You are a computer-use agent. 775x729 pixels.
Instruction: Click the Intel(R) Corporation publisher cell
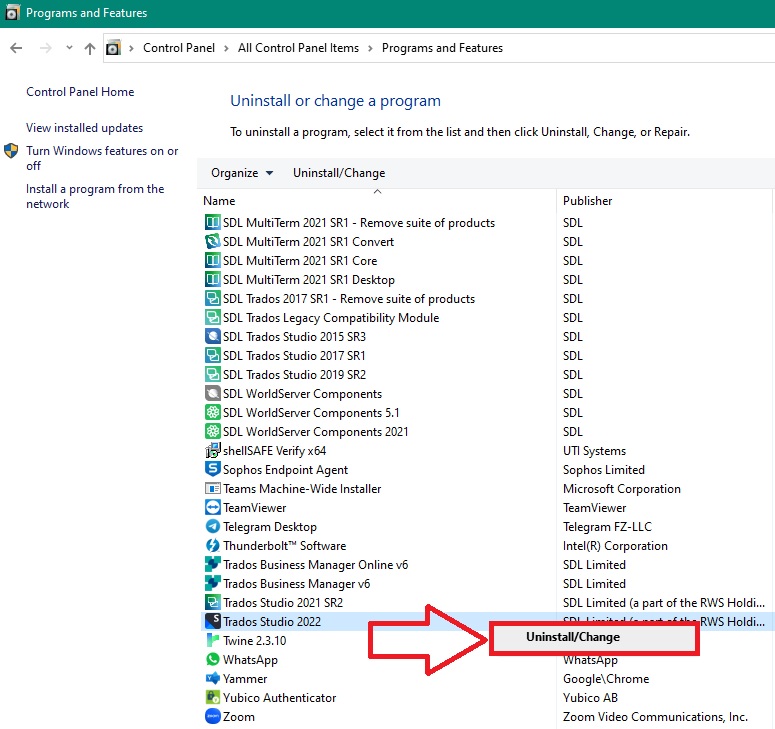[615, 546]
